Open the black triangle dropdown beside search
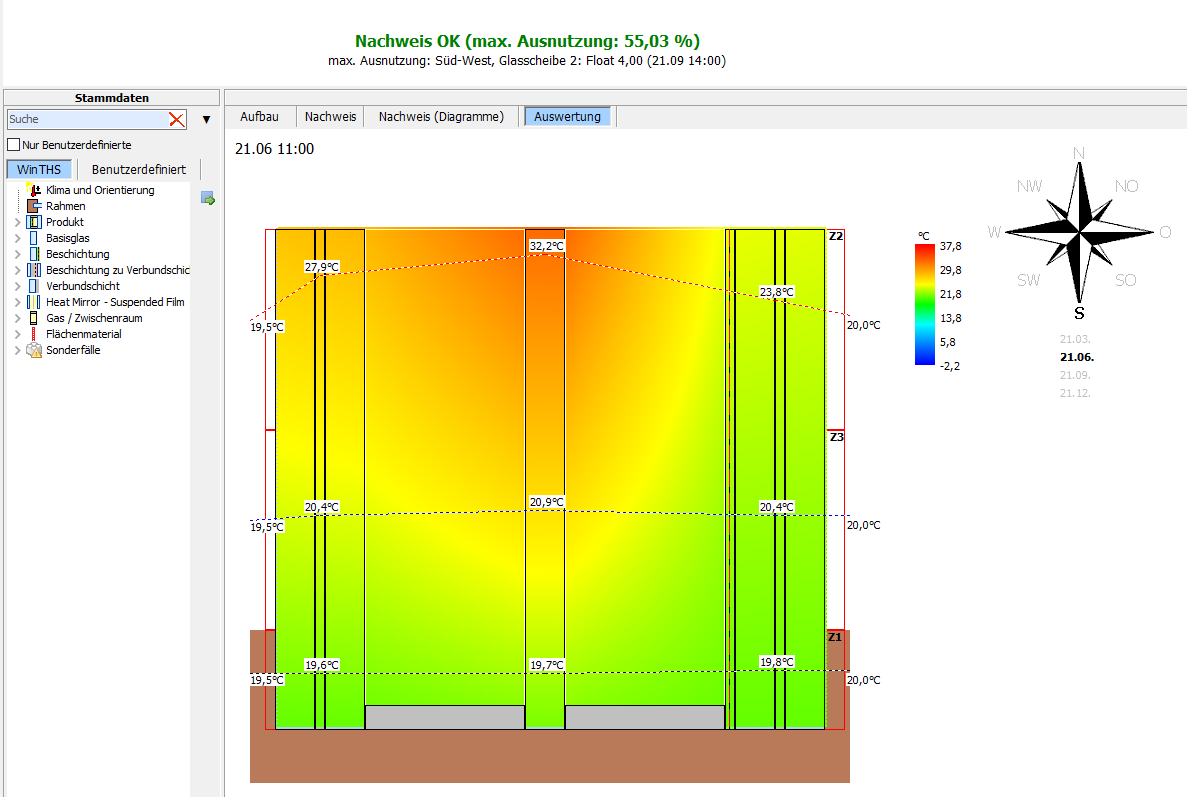Viewport: 1187px width, 797px height. [x=207, y=120]
